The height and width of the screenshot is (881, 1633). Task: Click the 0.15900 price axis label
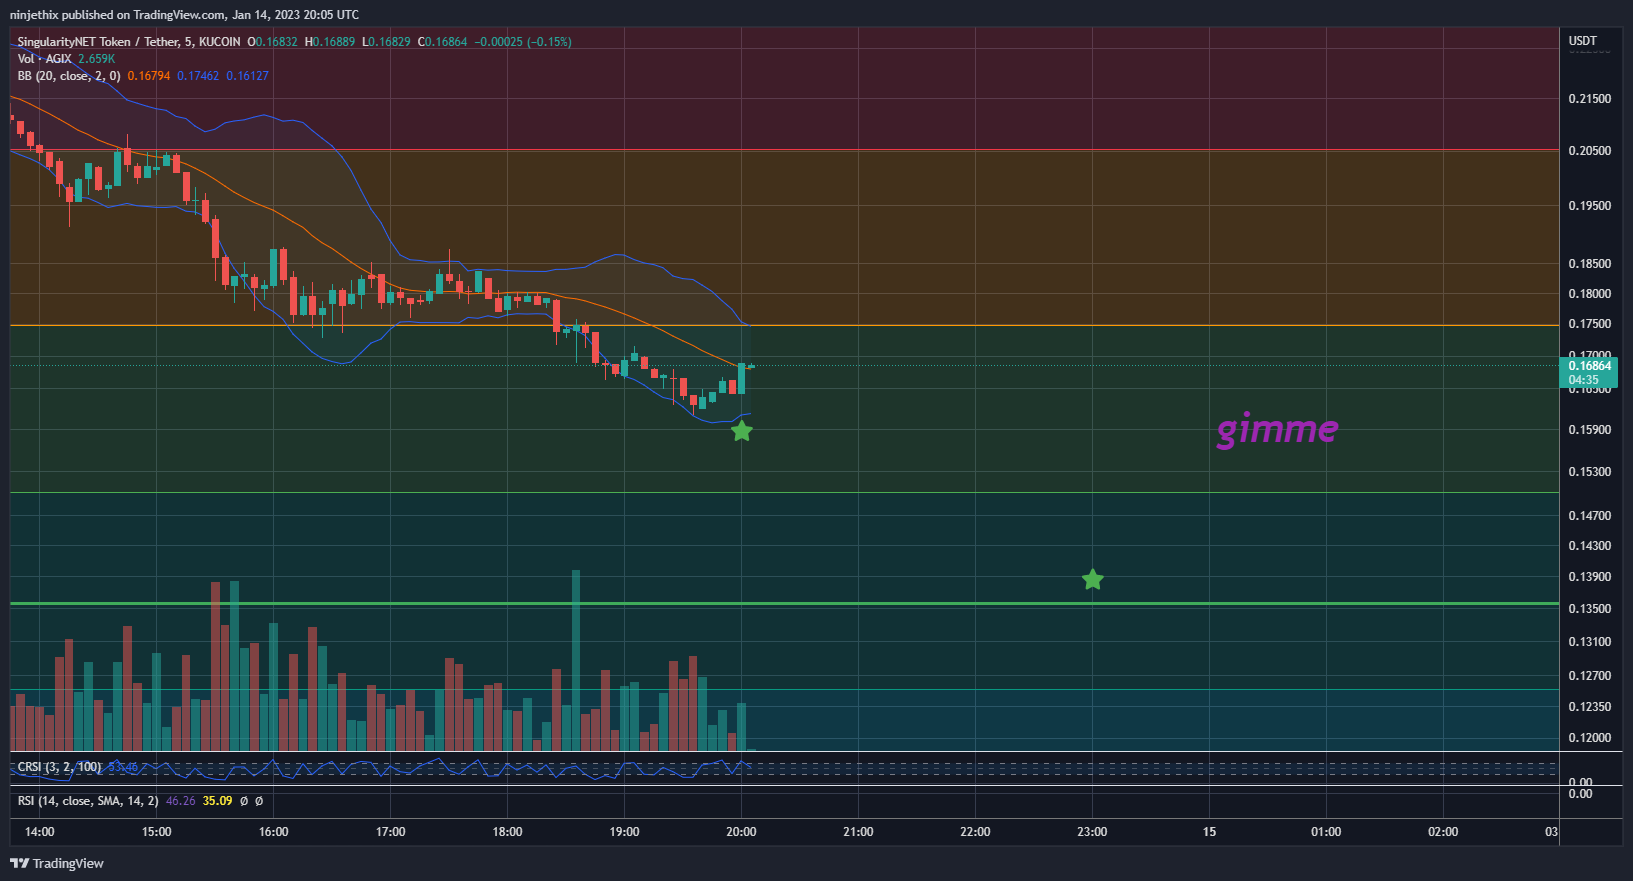[x=1590, y=430]
